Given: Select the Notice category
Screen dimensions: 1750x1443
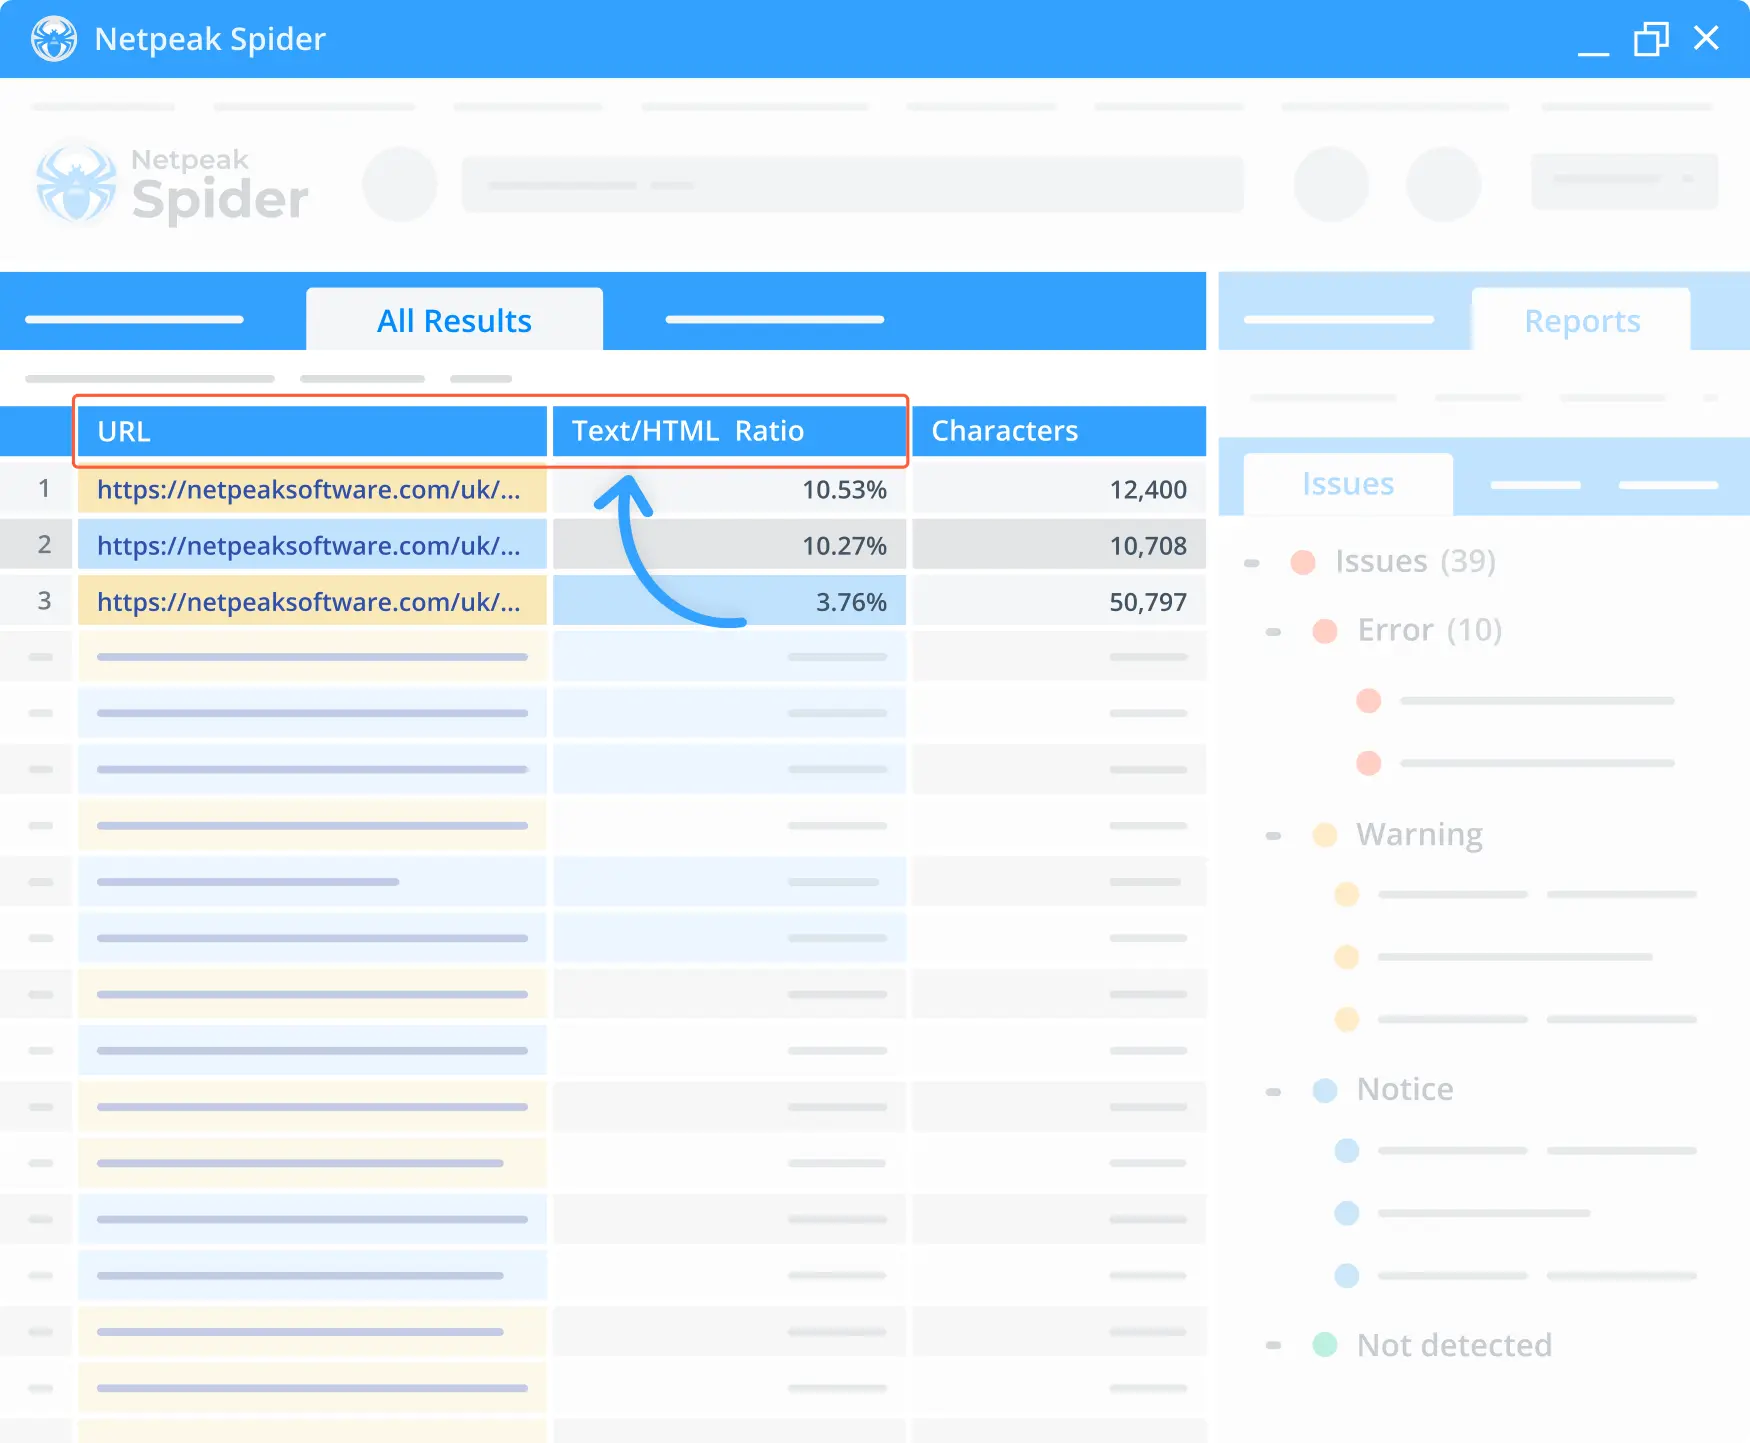Looking at the screenshot, I should click(x=1405, y=1089).
